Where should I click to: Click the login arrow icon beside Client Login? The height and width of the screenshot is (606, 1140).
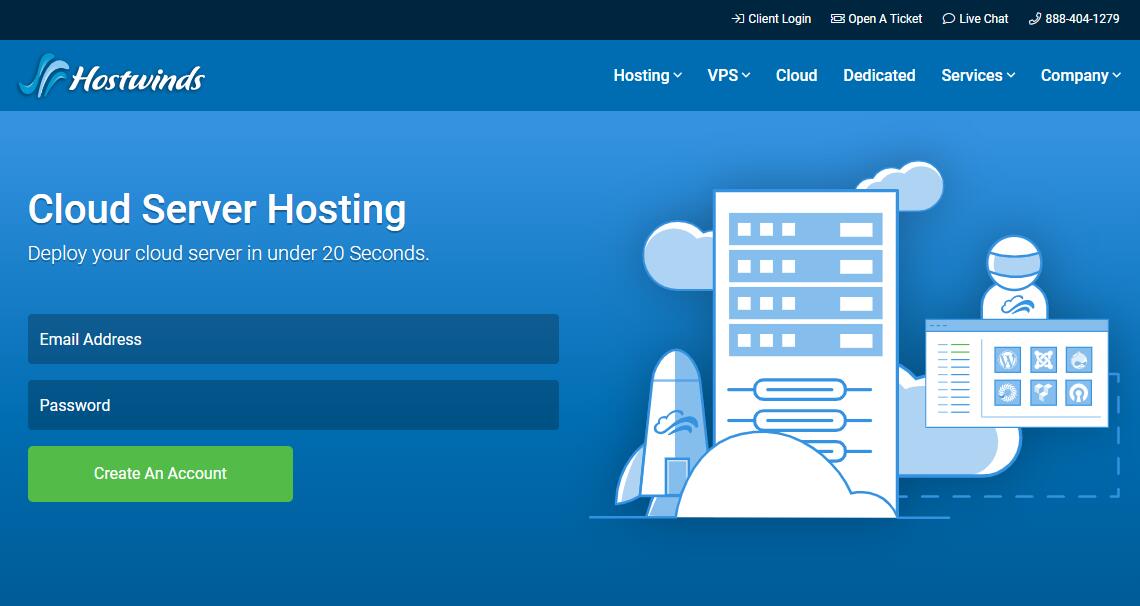point(737,18)
